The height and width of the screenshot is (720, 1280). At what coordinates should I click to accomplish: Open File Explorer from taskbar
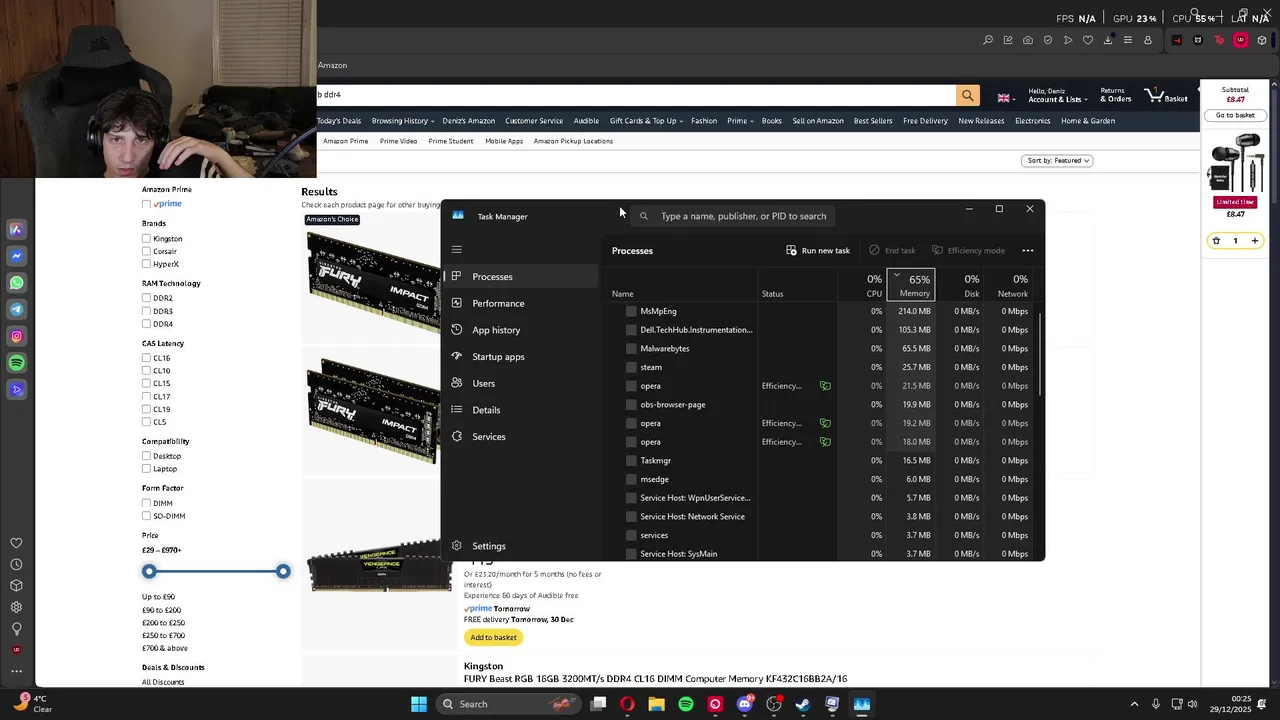click(656, 704)
